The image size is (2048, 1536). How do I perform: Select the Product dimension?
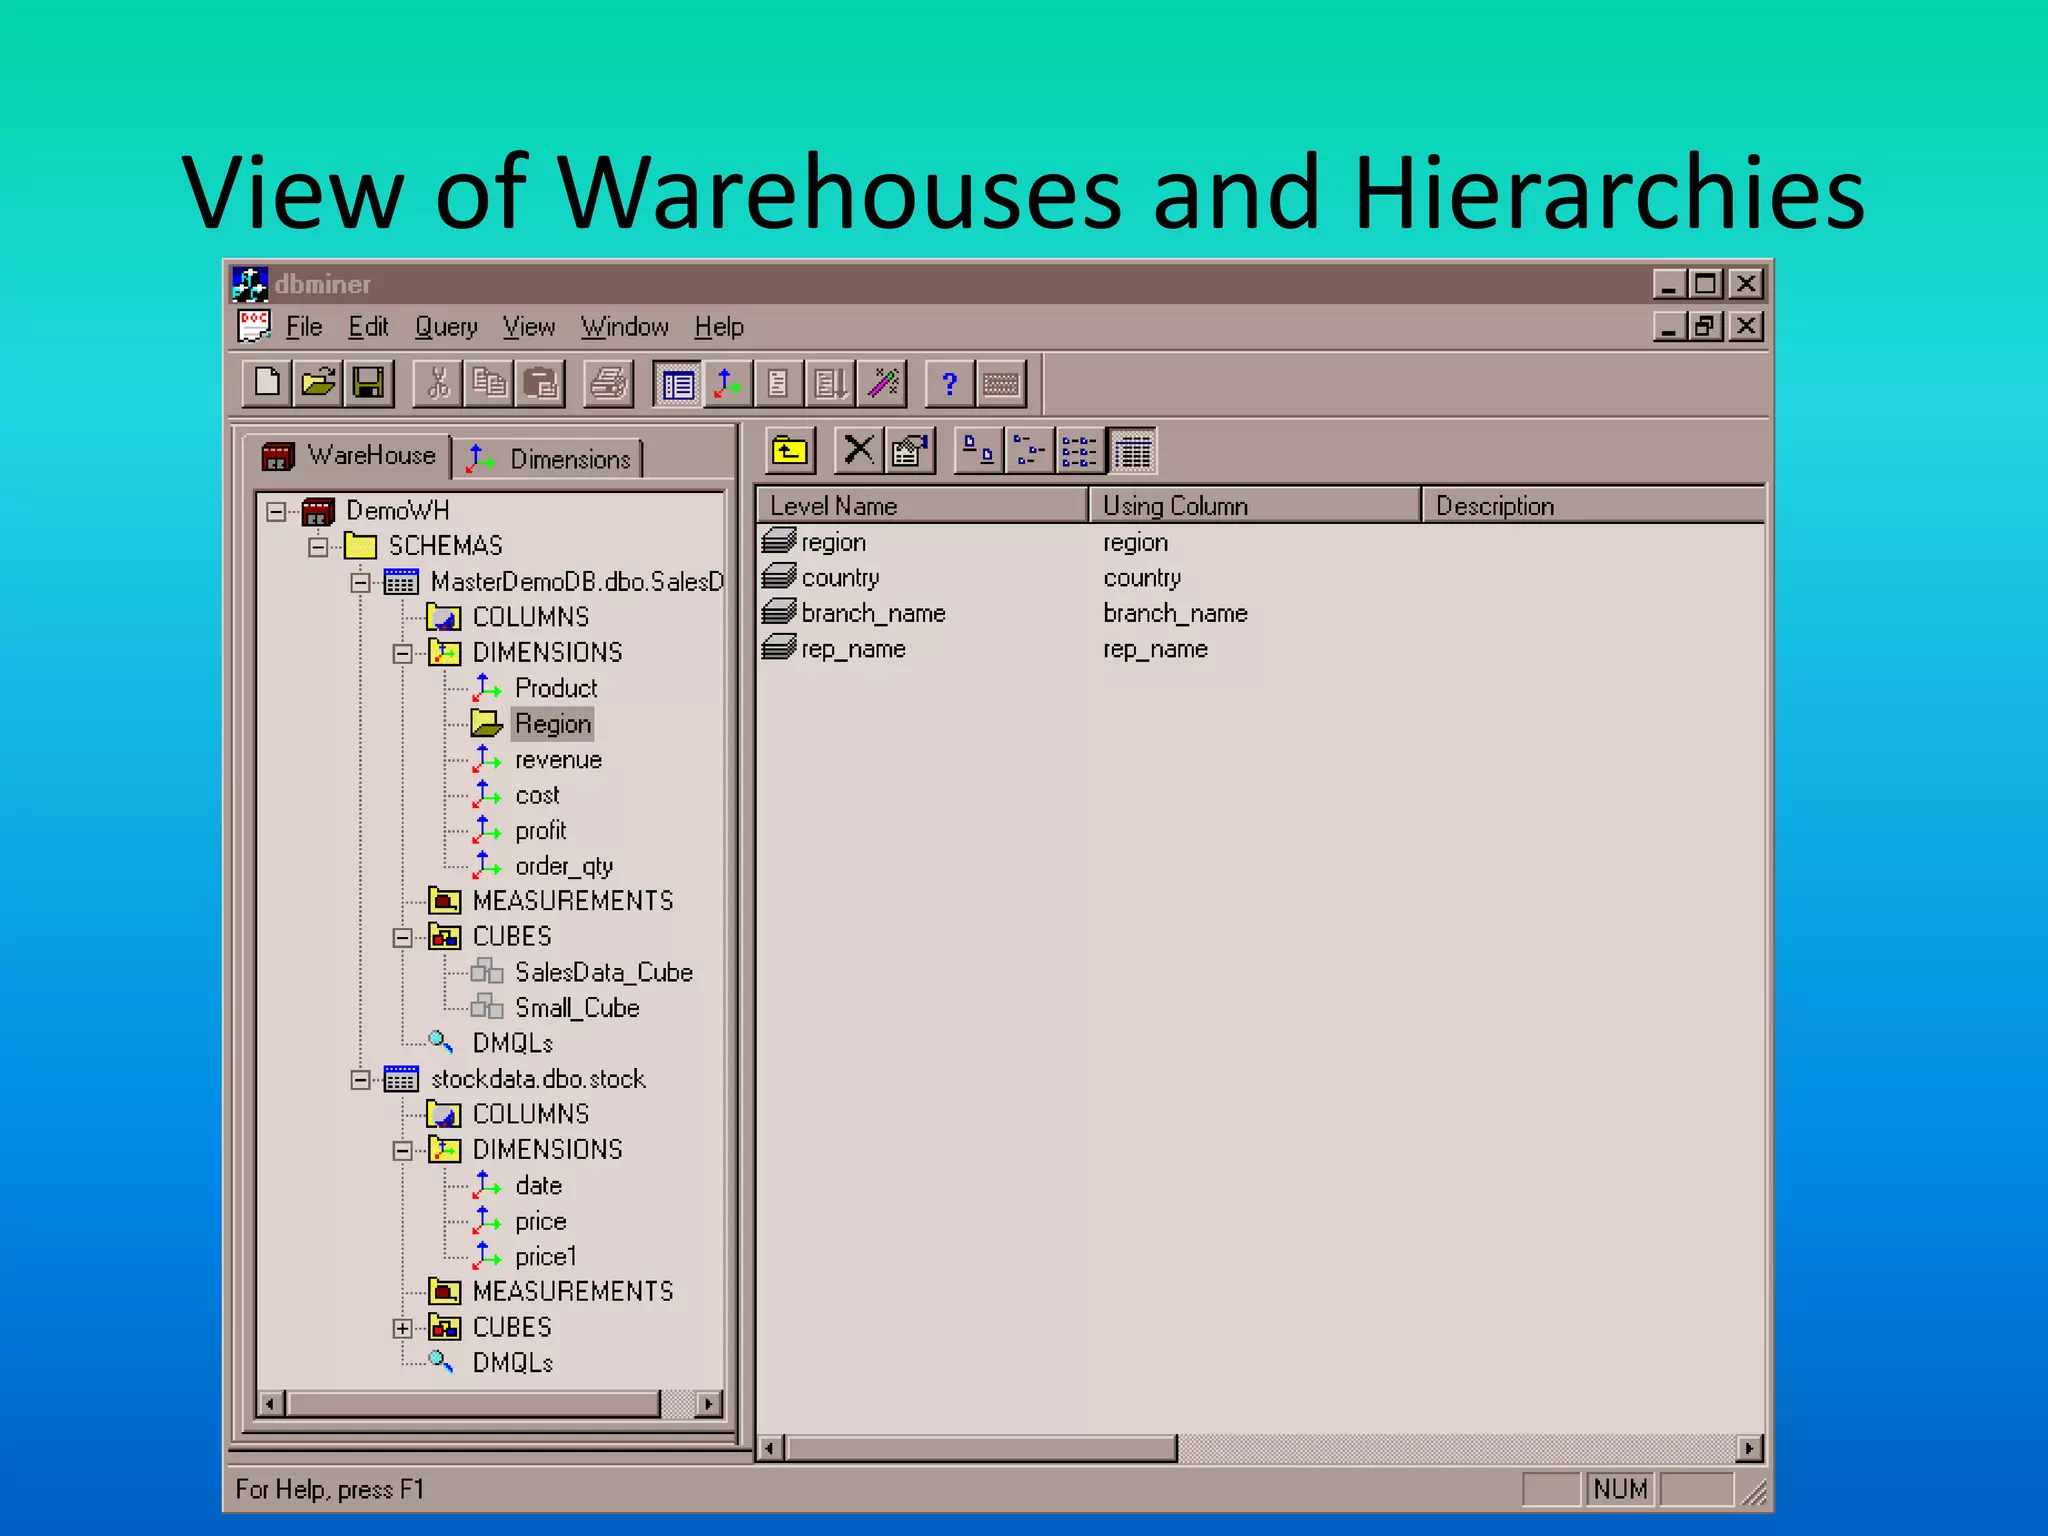tap(556, 688)
